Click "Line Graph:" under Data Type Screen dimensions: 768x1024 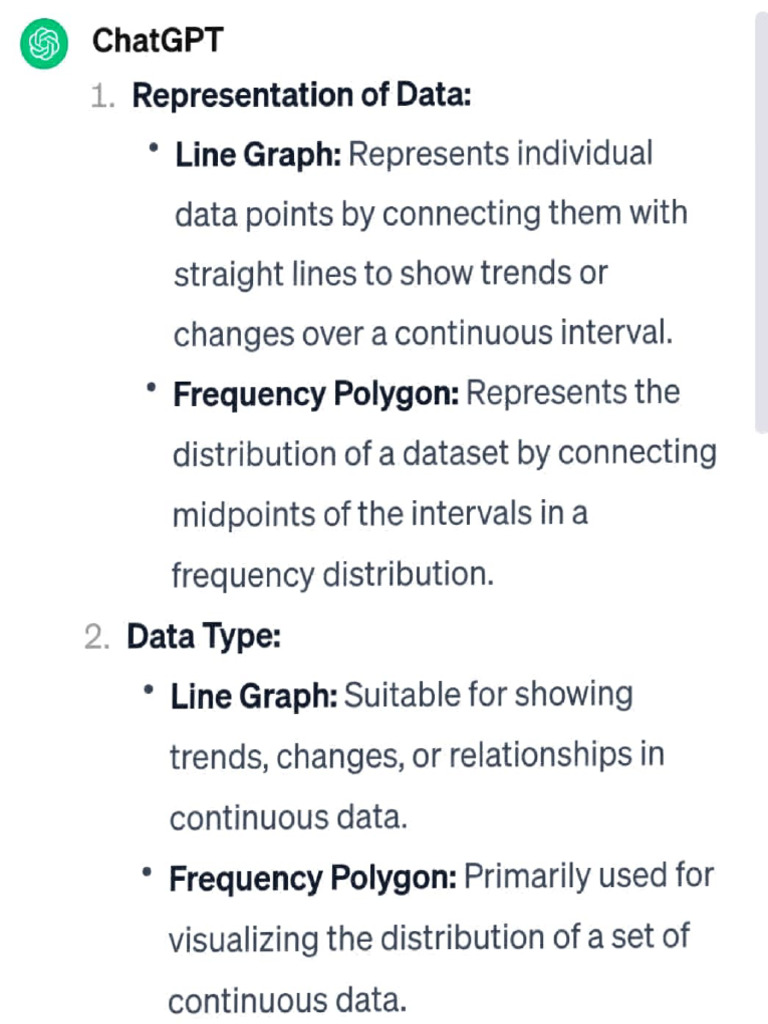pos(254,696)
